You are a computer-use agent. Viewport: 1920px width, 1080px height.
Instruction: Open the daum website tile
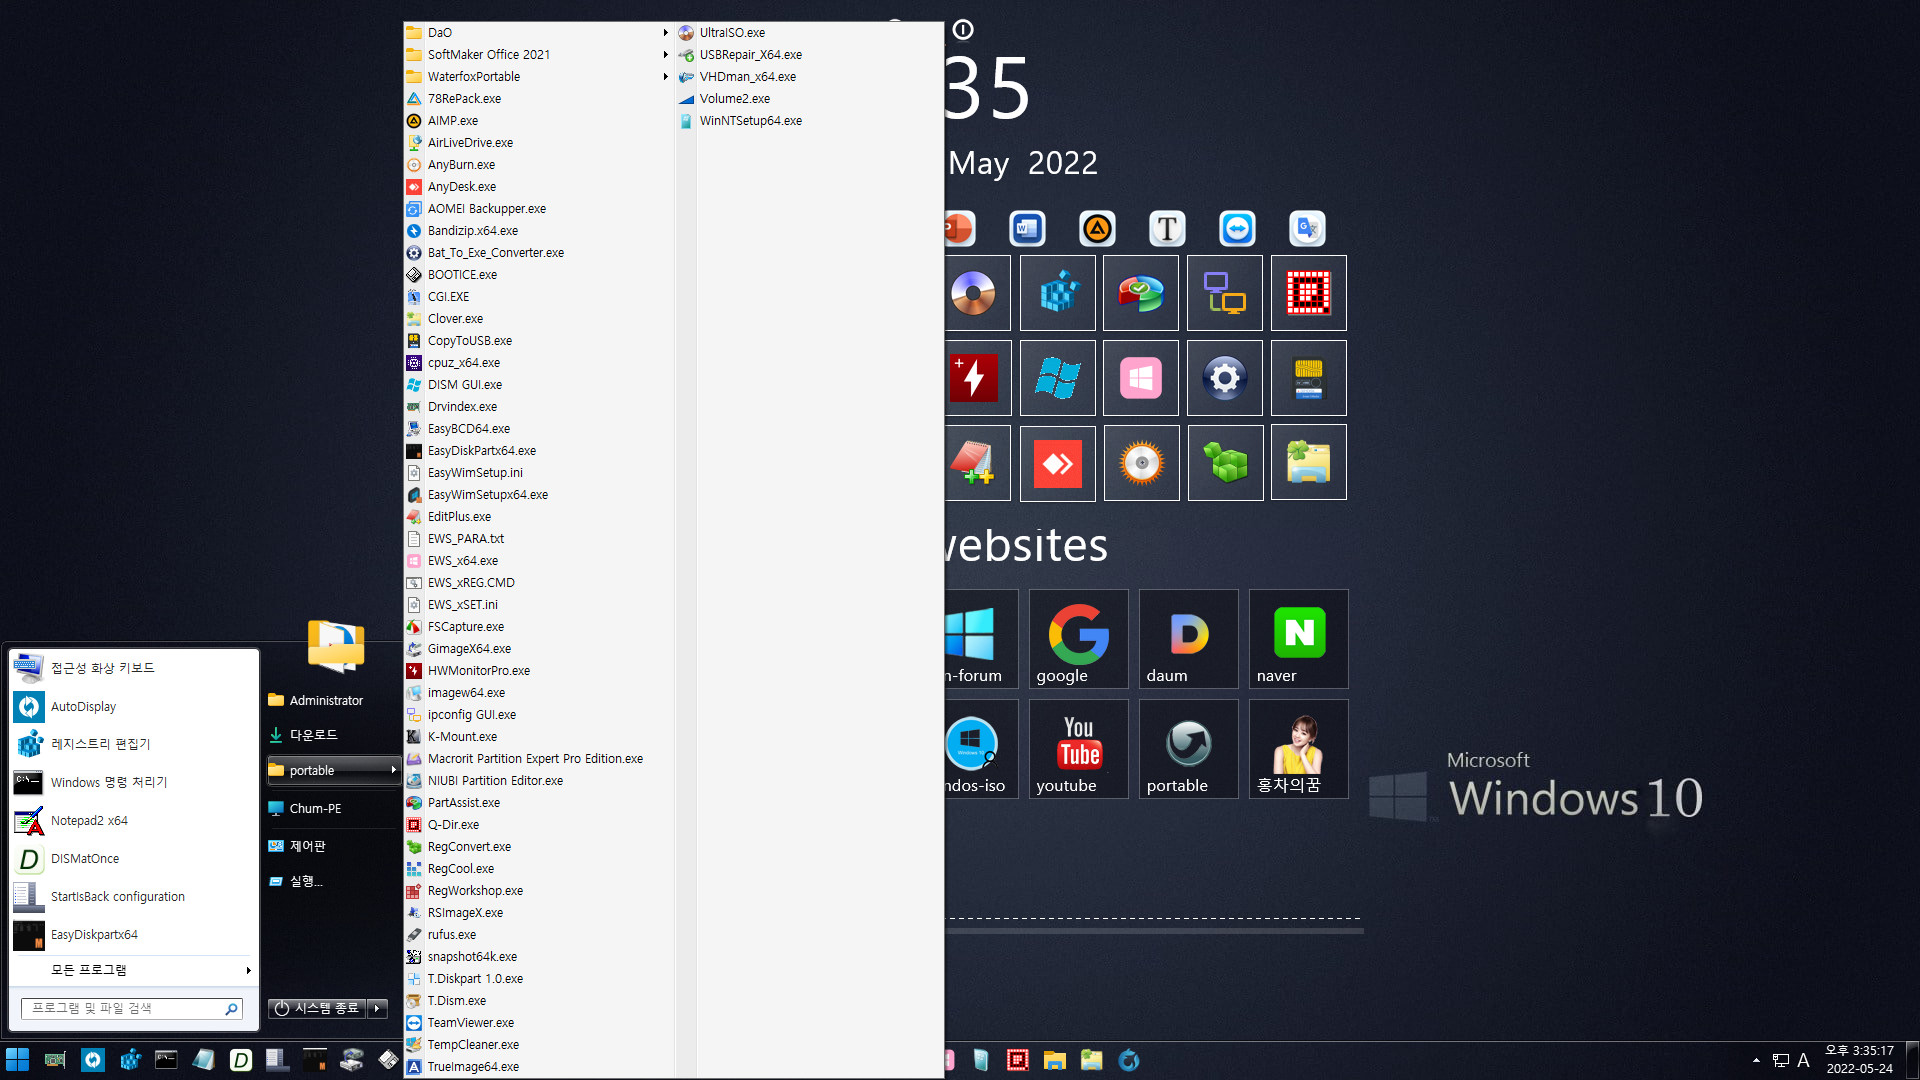pos(1188,639)
